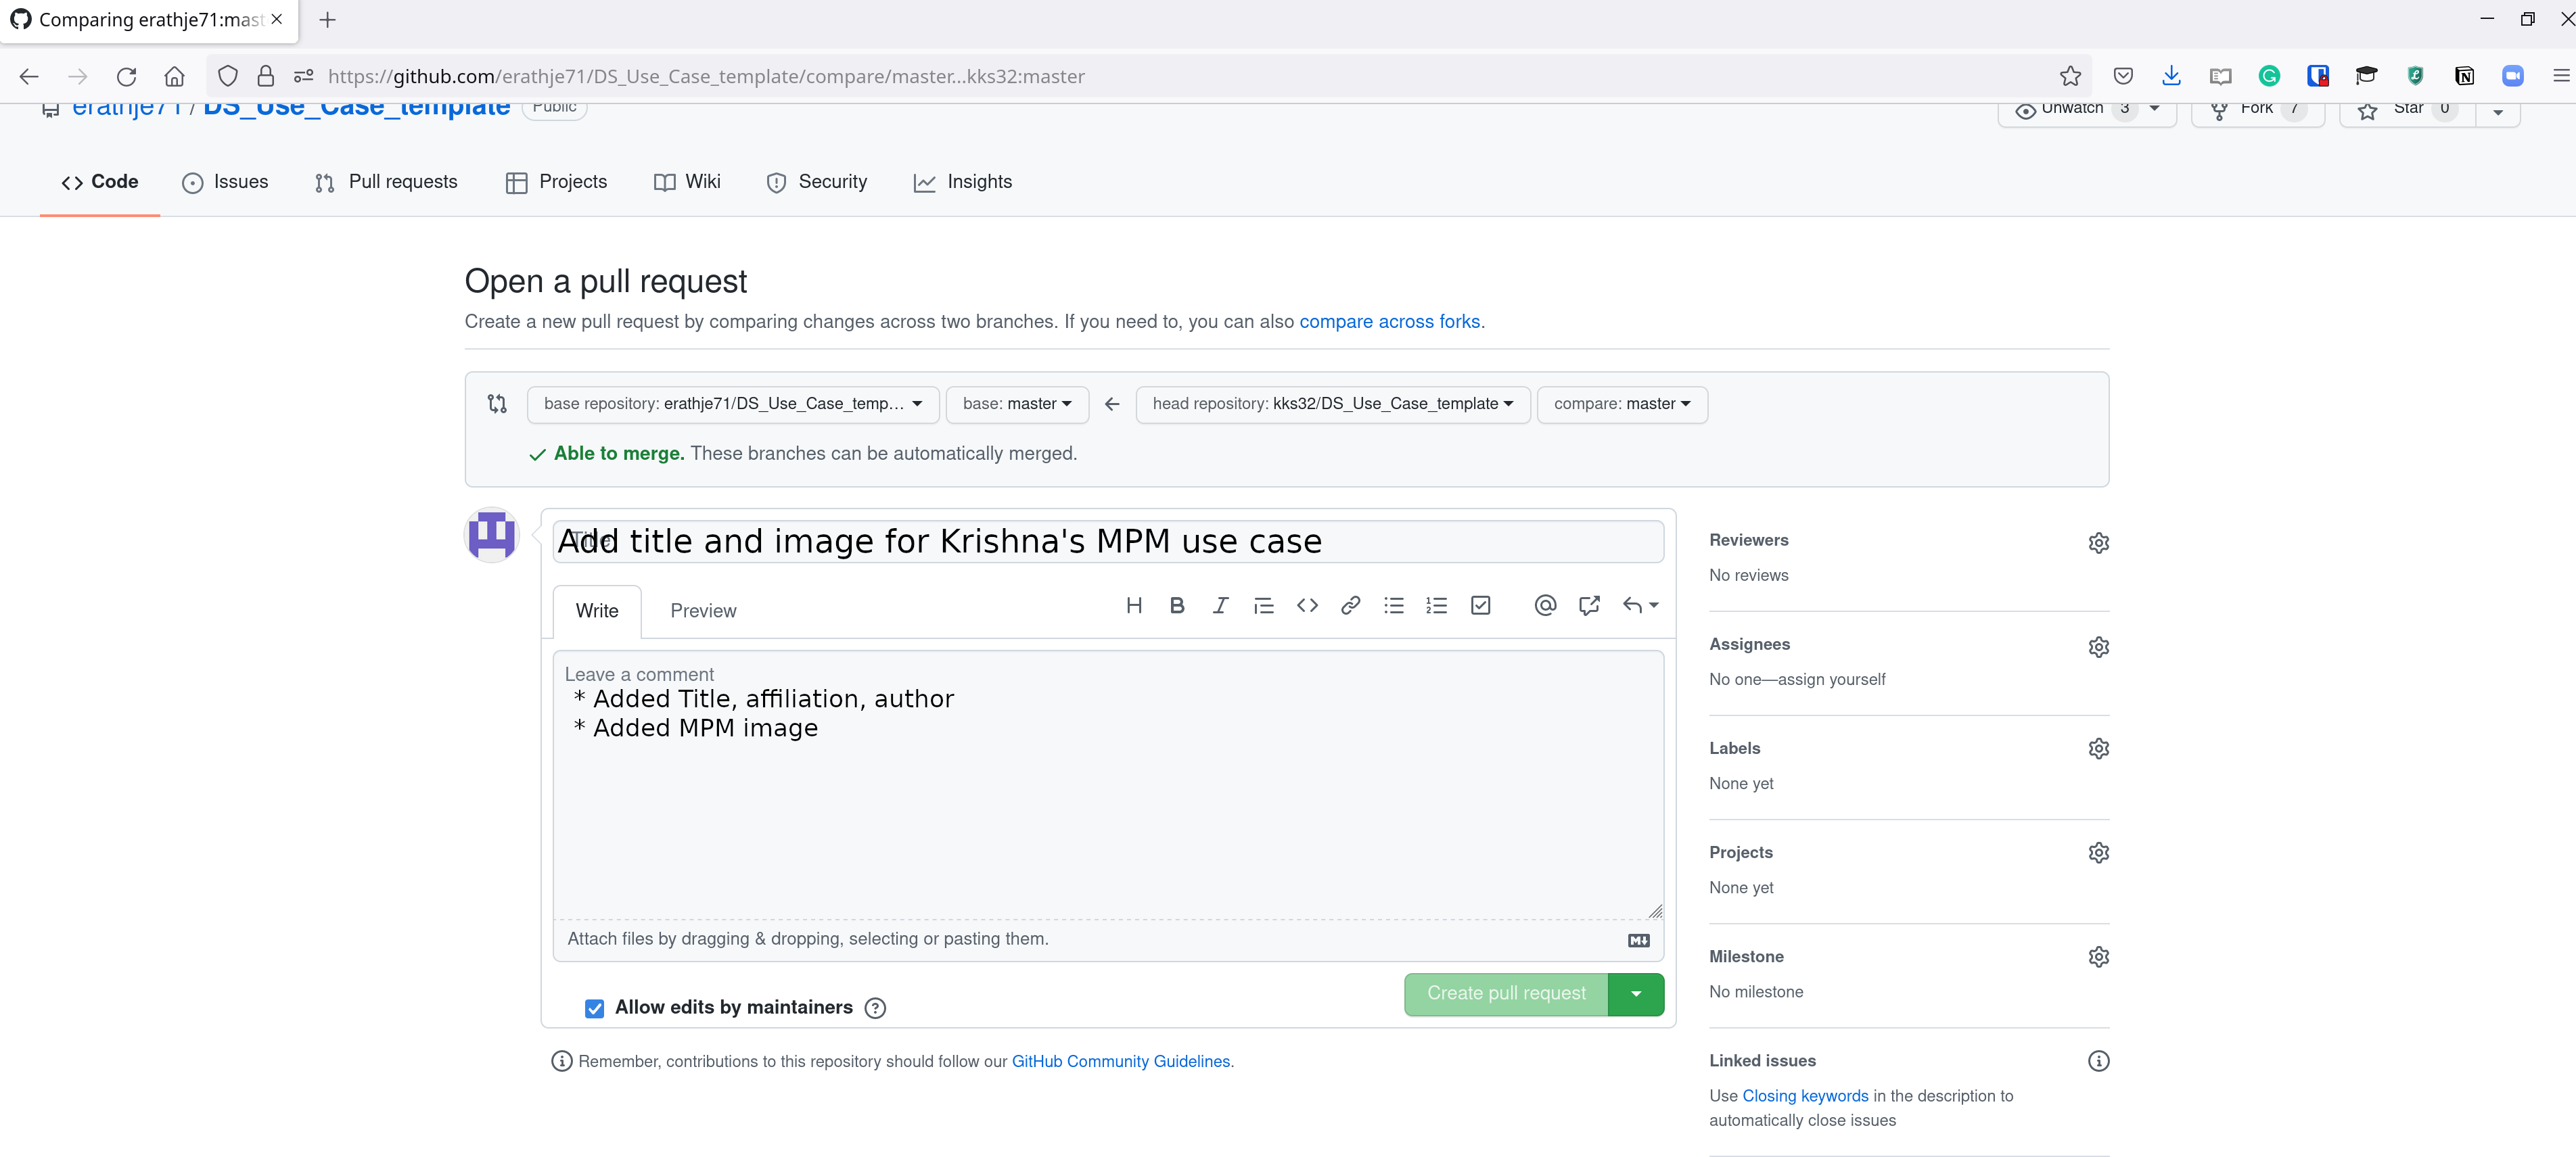Click the pull request title field

(1108, 542)
